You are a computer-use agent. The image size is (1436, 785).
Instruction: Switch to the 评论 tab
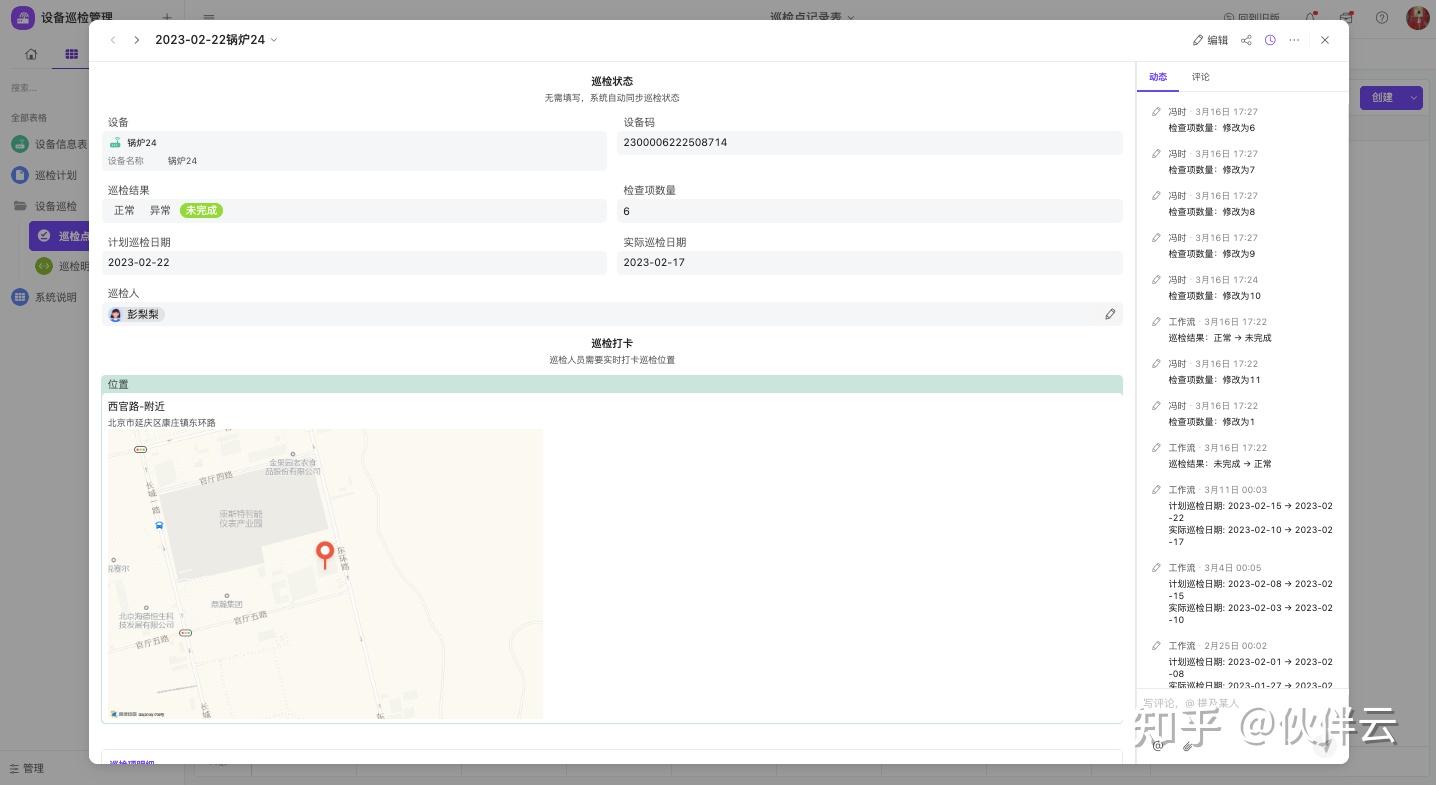(x=1200, y=77)
